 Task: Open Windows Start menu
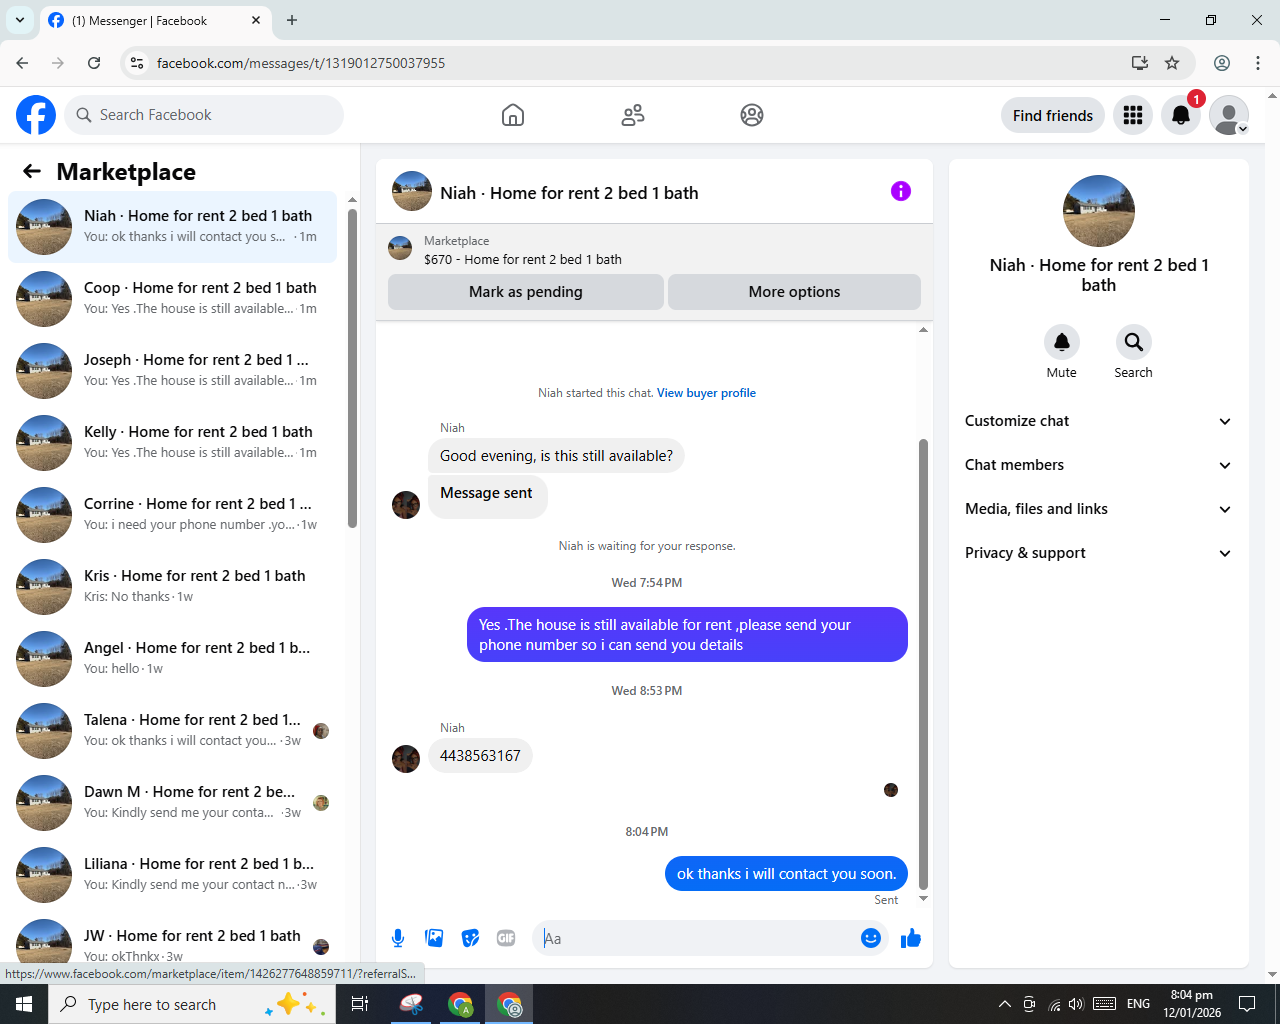(x=24, y=1004)
